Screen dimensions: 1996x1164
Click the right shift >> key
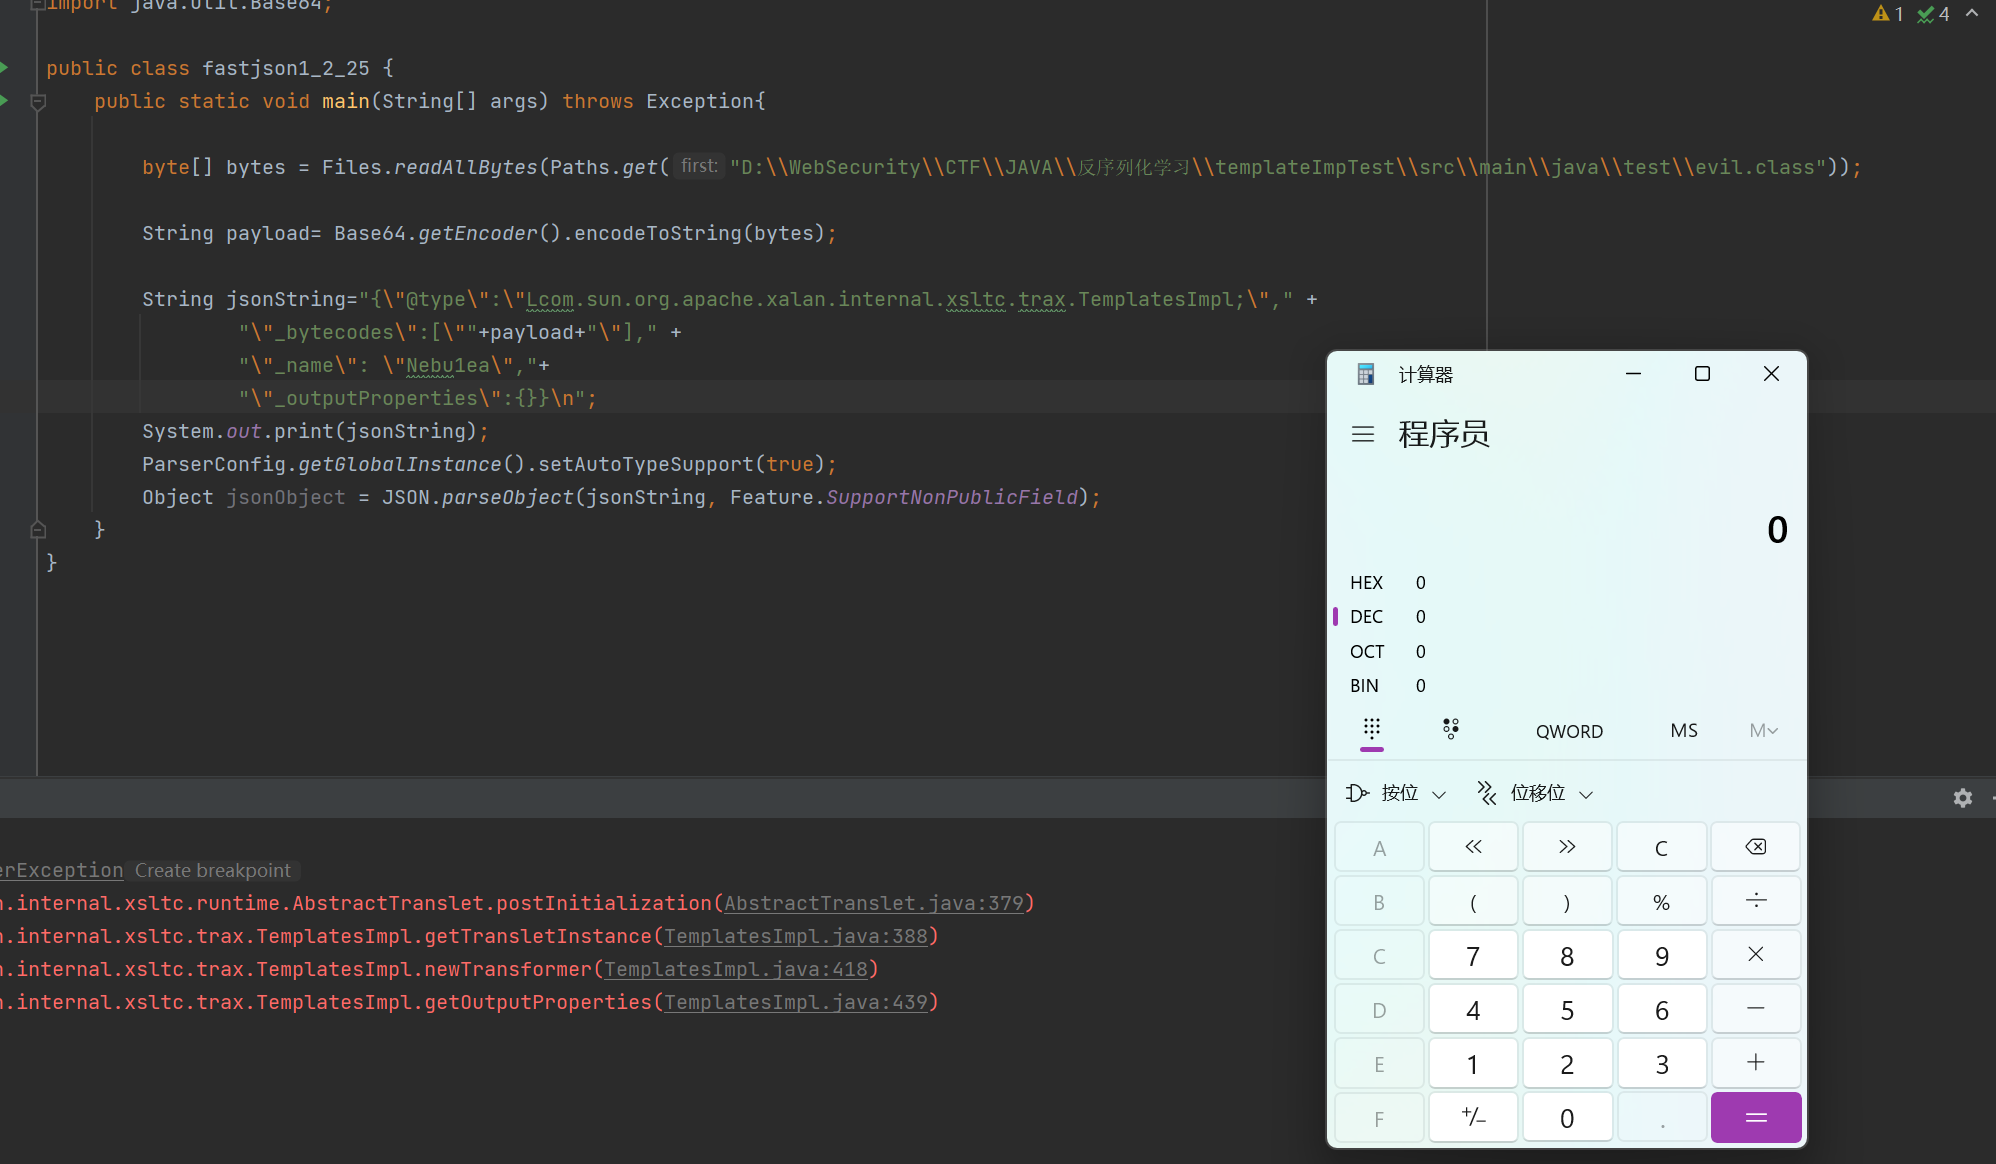tap(1567, 847)
